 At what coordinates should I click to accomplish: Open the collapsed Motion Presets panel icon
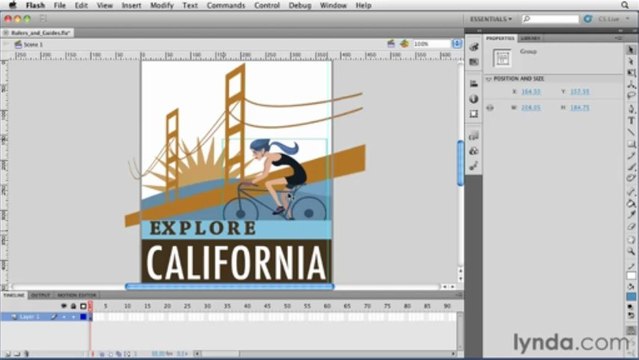[474, 166]
